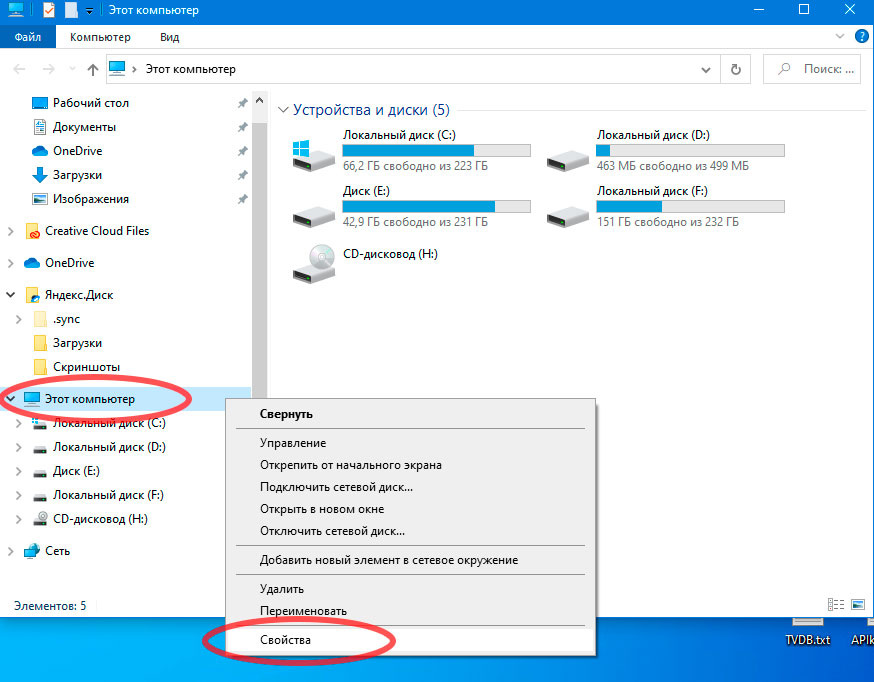Click the navigation pane scroll up arrow
This screenshot has height=682, width=874.
click(259, 100)
